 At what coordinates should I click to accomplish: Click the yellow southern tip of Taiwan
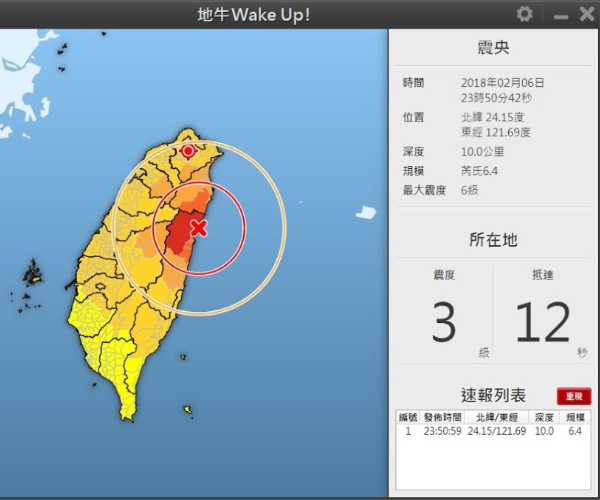click(127, 407)
